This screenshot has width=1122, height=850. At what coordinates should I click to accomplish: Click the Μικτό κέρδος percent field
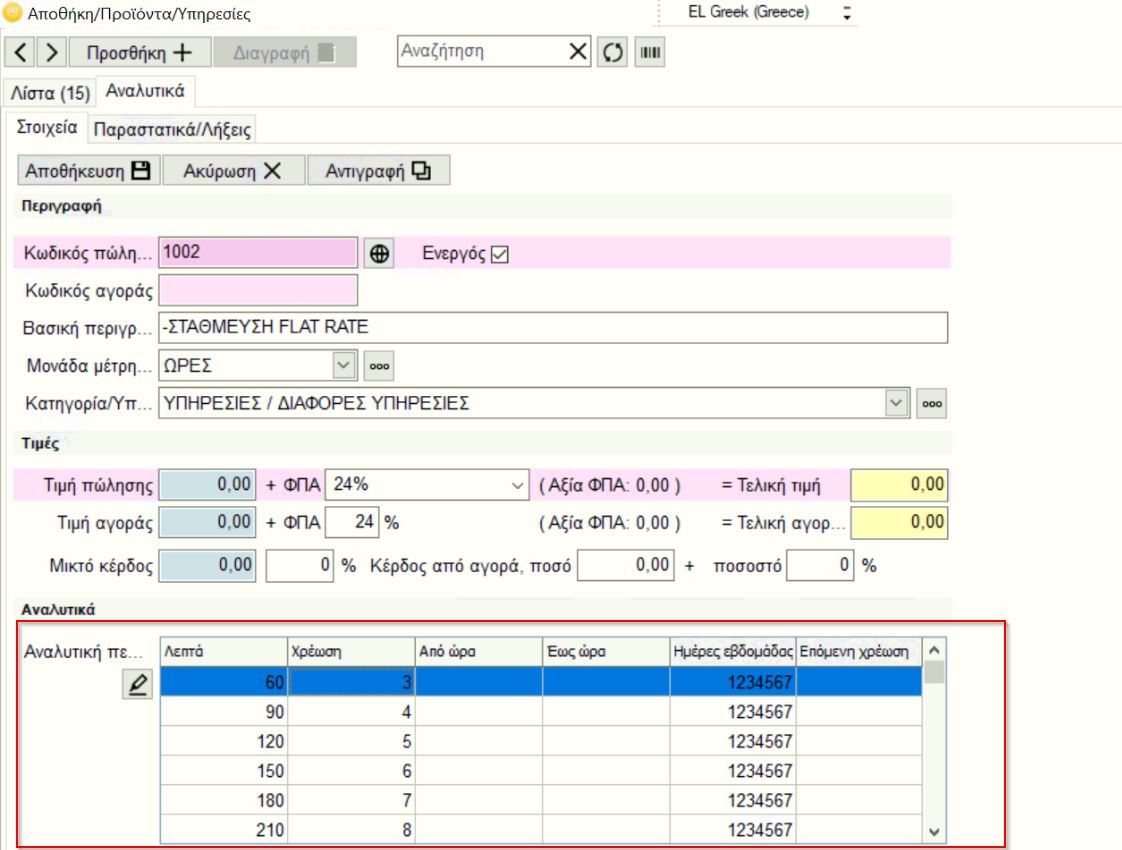(300, 566)
